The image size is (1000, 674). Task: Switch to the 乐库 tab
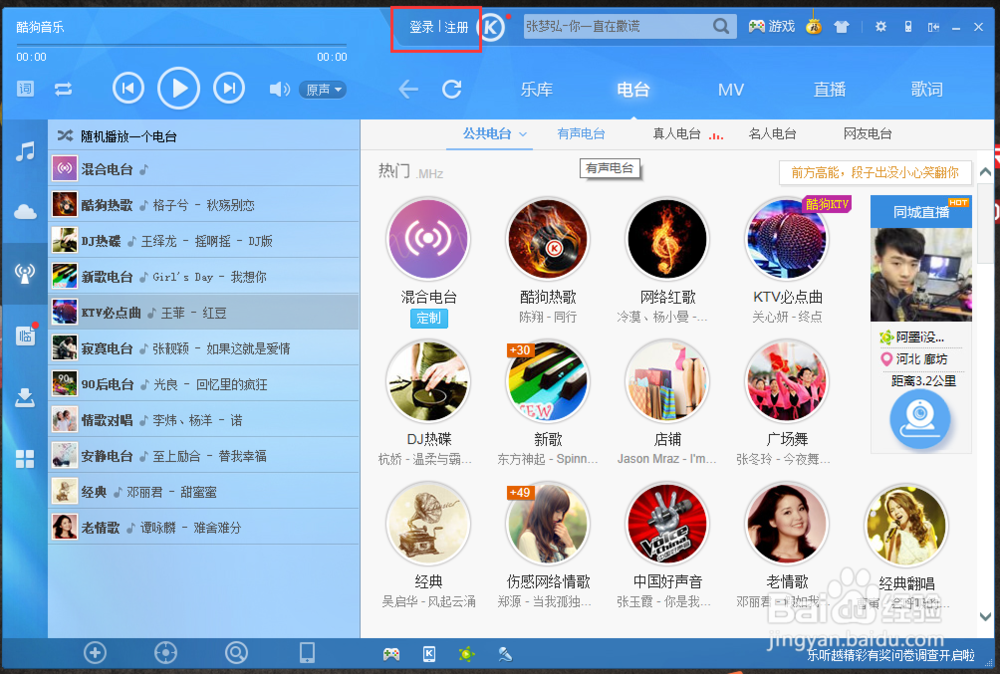coord(536,89)
